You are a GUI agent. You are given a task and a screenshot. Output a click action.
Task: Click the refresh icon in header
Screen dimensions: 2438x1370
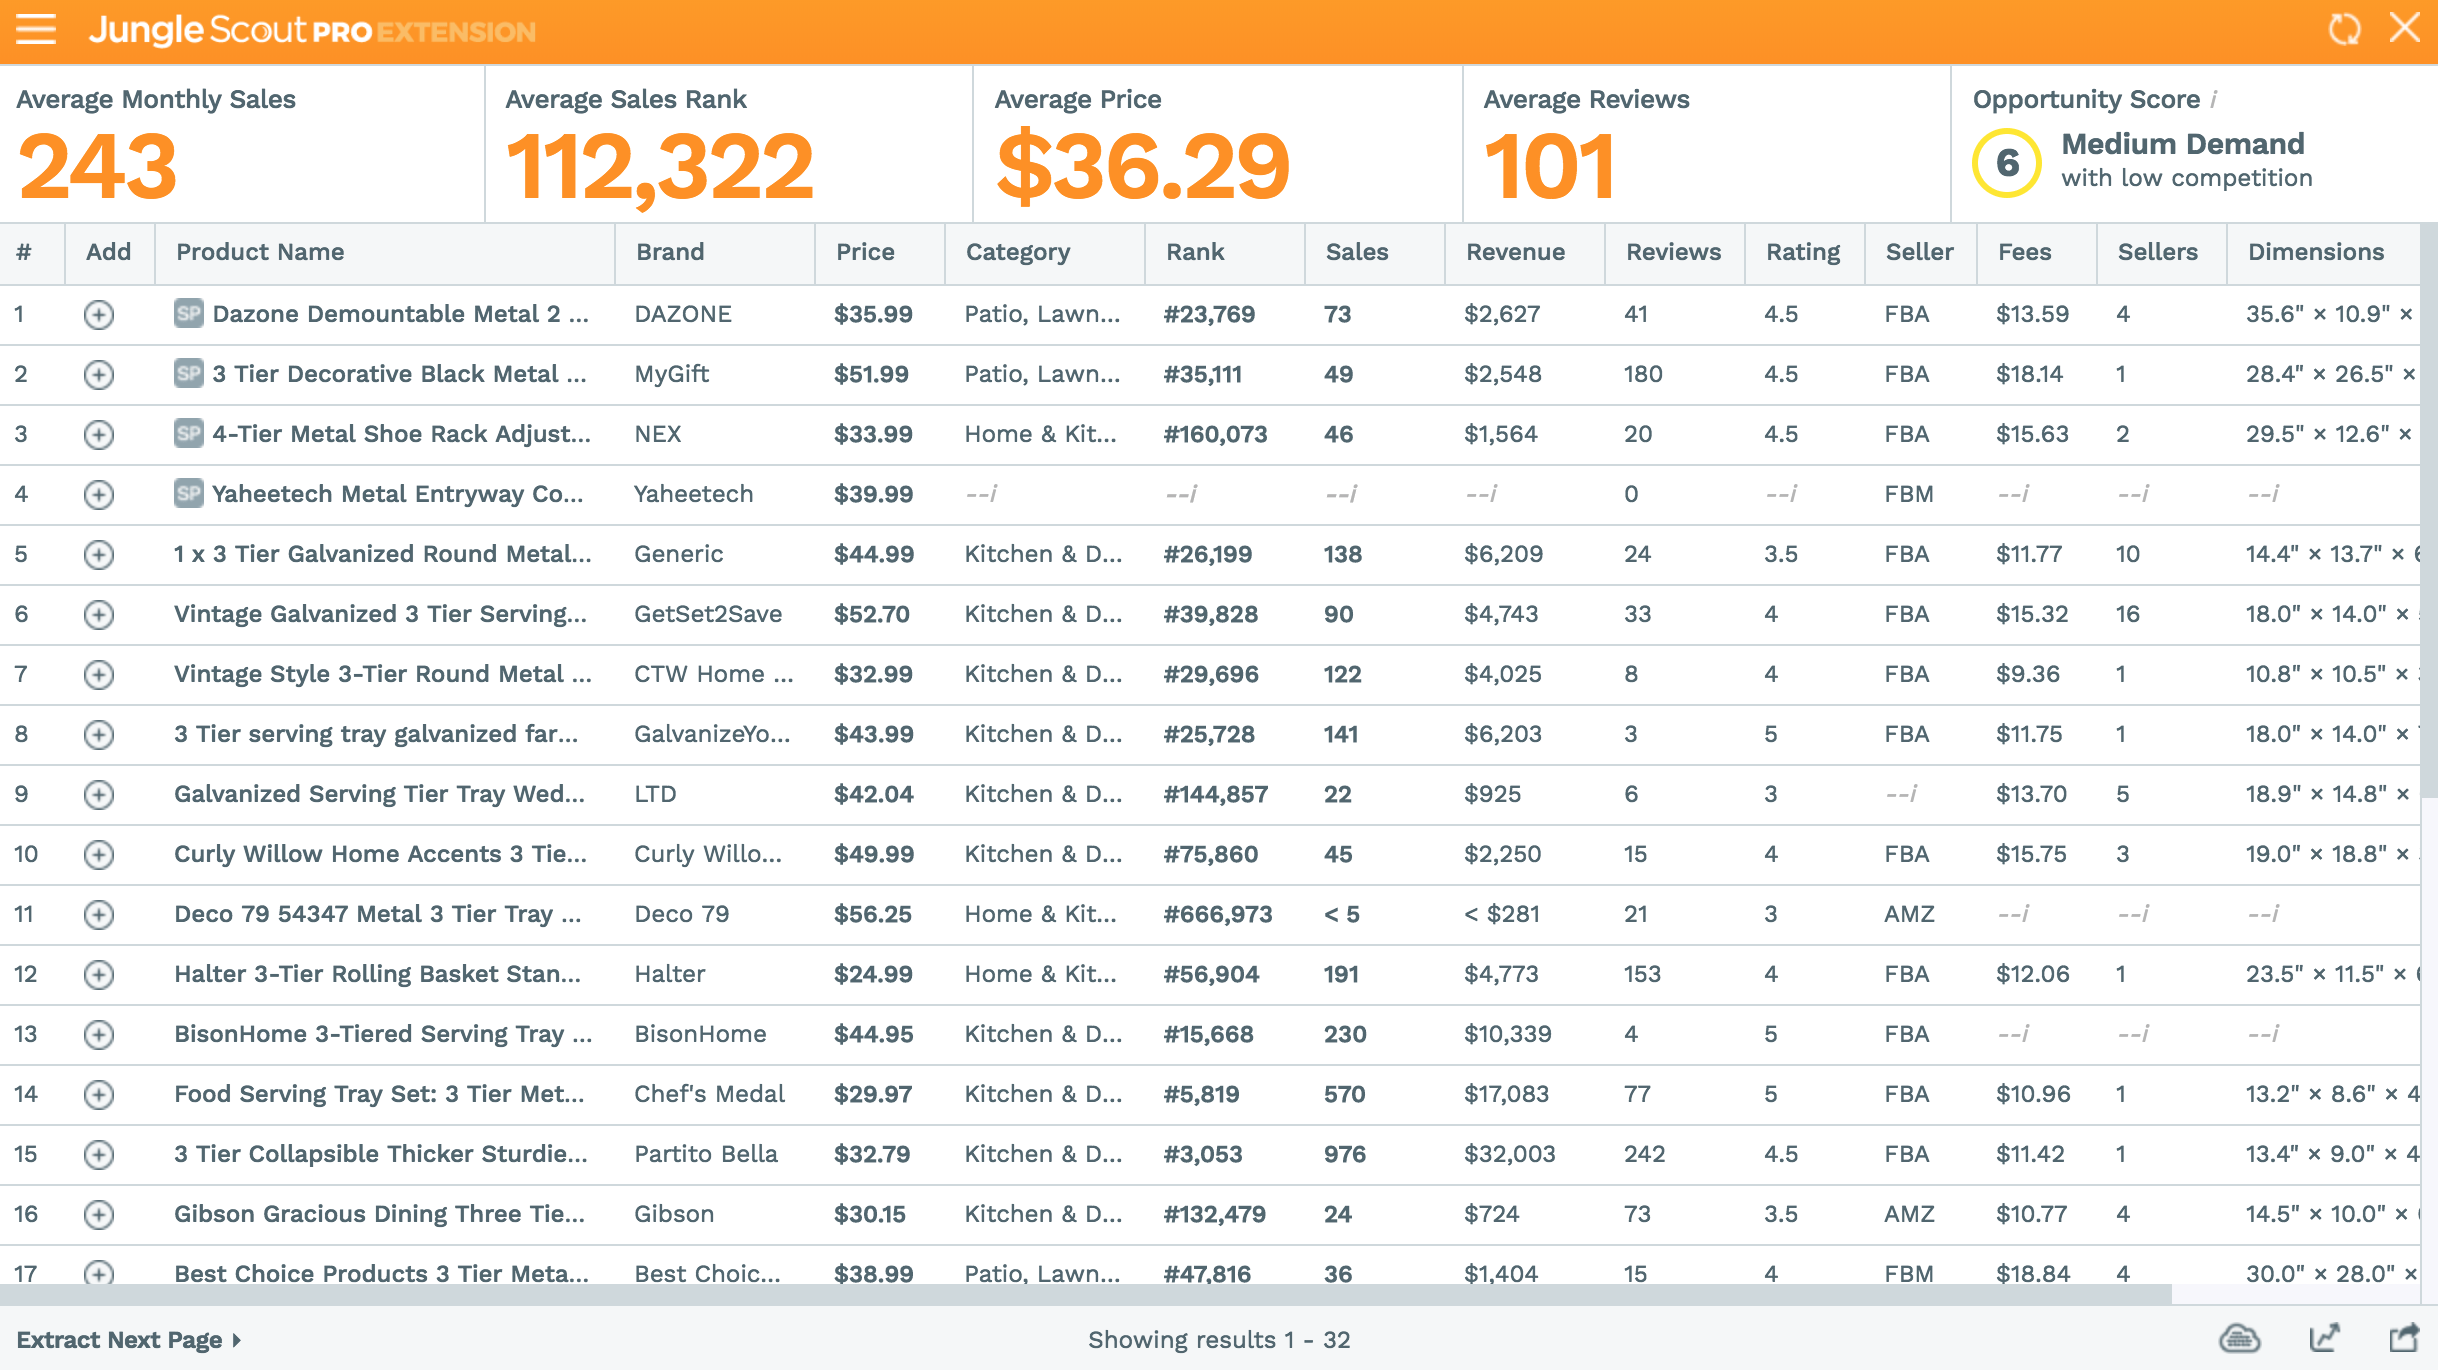coord(2345,29)
